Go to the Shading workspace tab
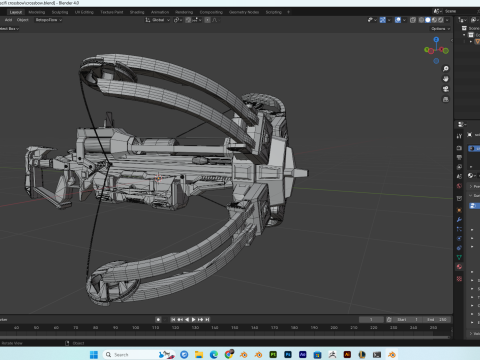 137,12
